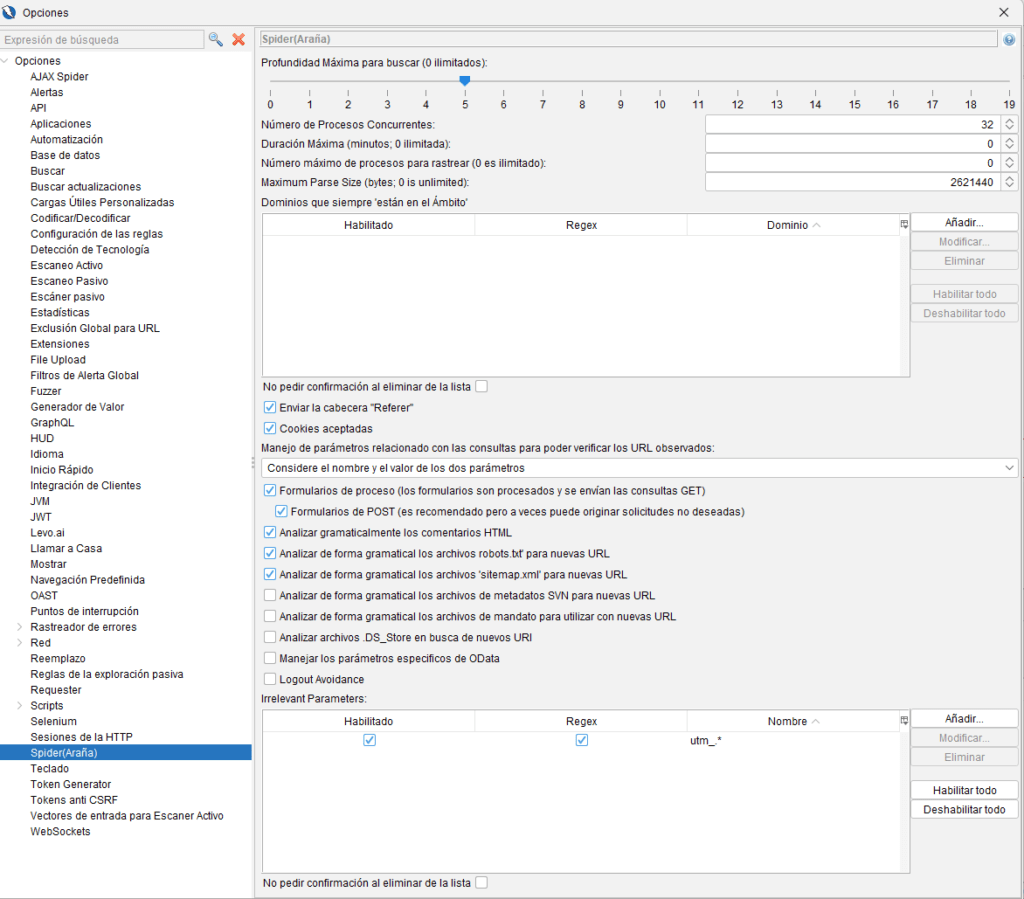Click the 'Número de Procesos Concurrentes' field
Screen dimensions: 1024x899
click(852, 124)
